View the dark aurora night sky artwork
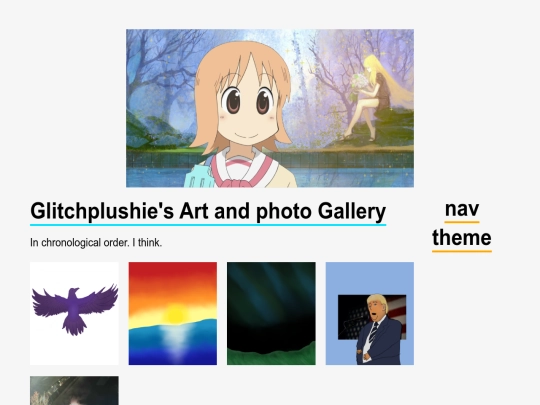540x405 pixels. click(x=271, y=313)
